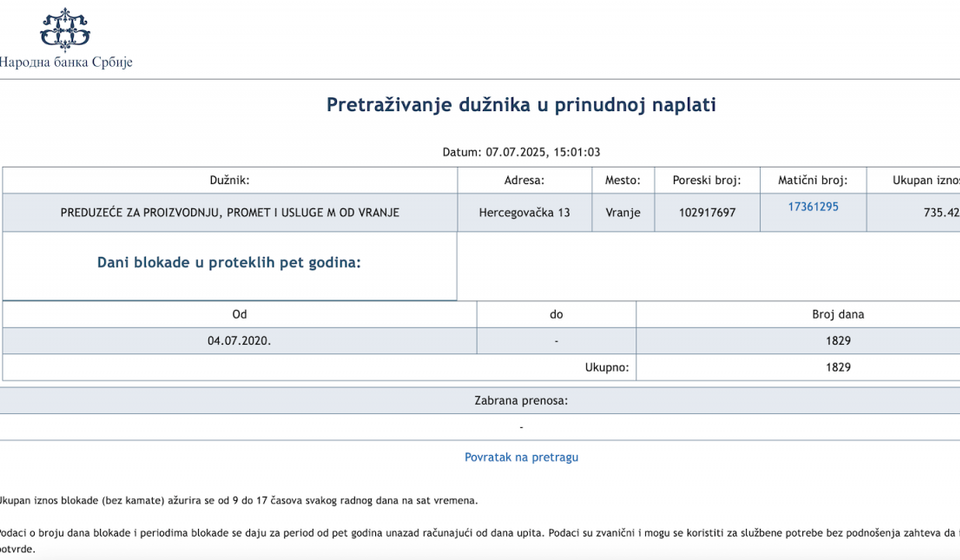The width and height of the screenshot is (960, 560).
Task: Select the Vranje city cell
Action: click(x=623, y=213)
